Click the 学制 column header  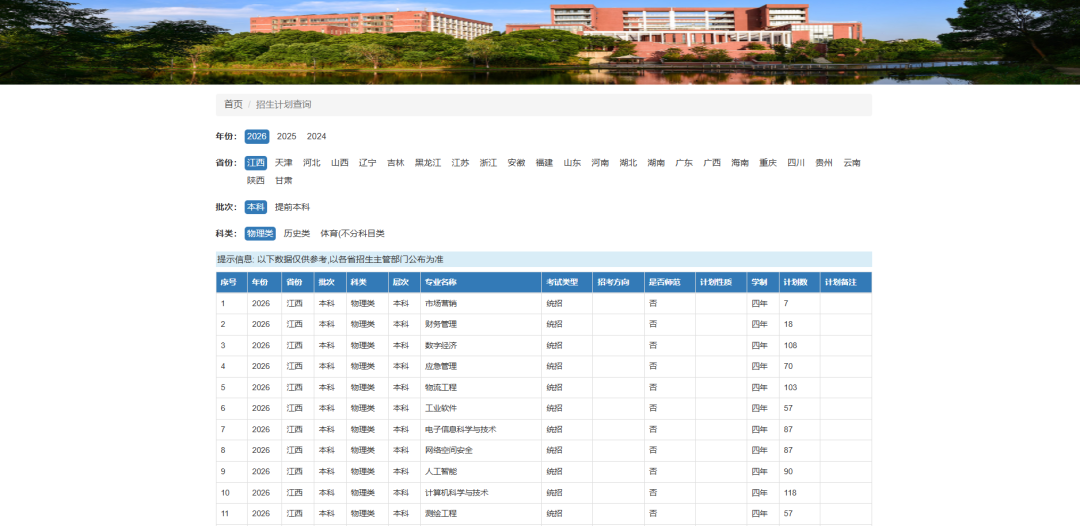[x=763, y=282]
